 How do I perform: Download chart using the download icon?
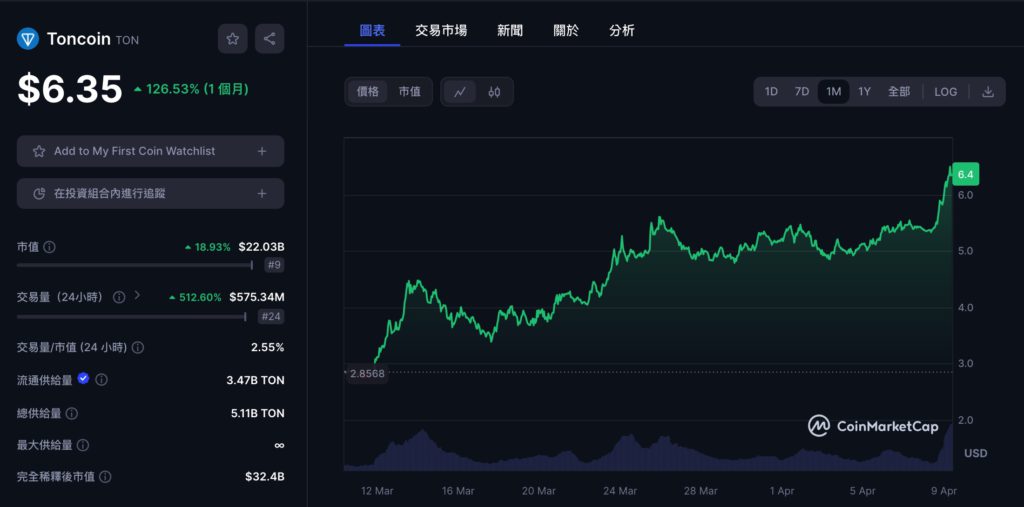(988, 92)
